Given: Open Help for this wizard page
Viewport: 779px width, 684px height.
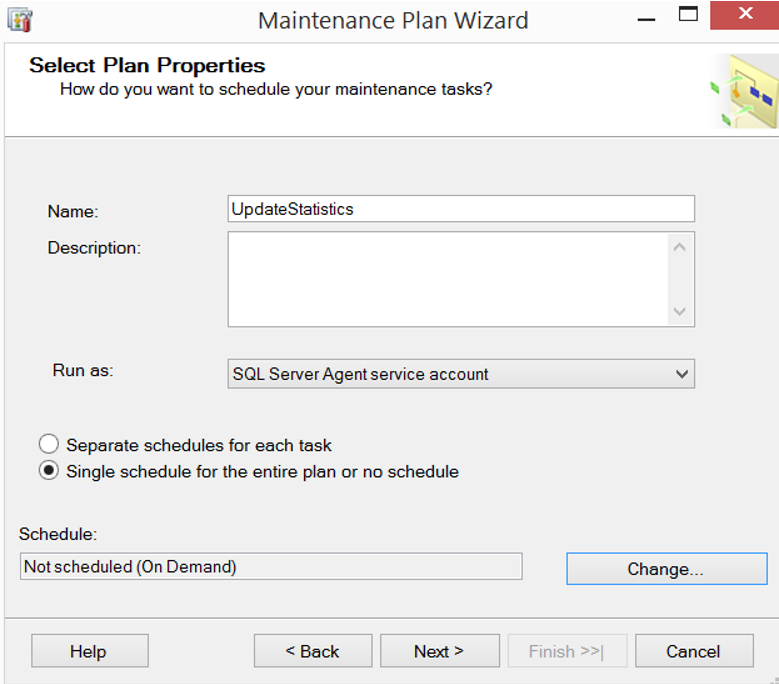Looking at the screenshot, I should 90,651.
